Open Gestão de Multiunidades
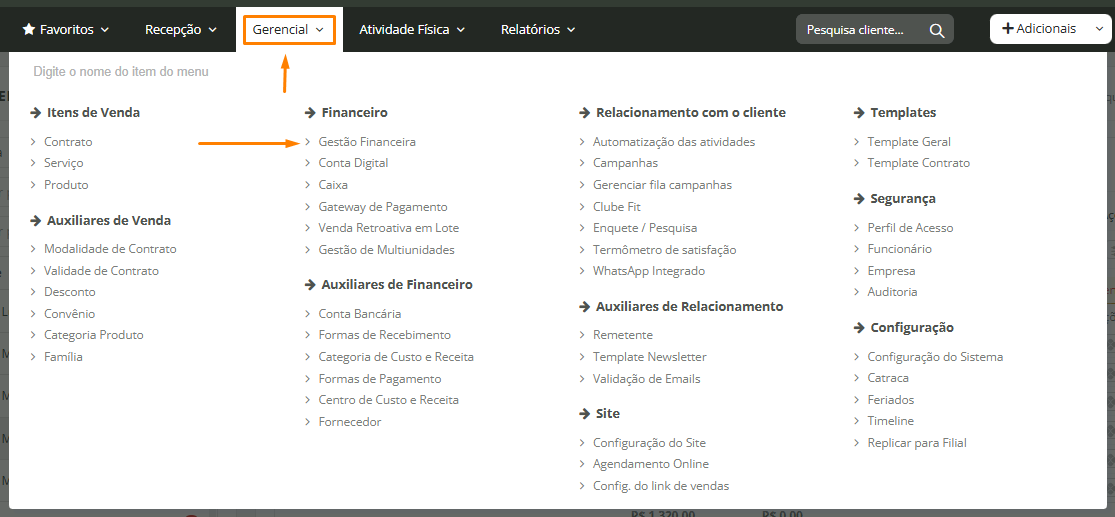This screenshot has height=517, width=1115. [x=387, y=250]
